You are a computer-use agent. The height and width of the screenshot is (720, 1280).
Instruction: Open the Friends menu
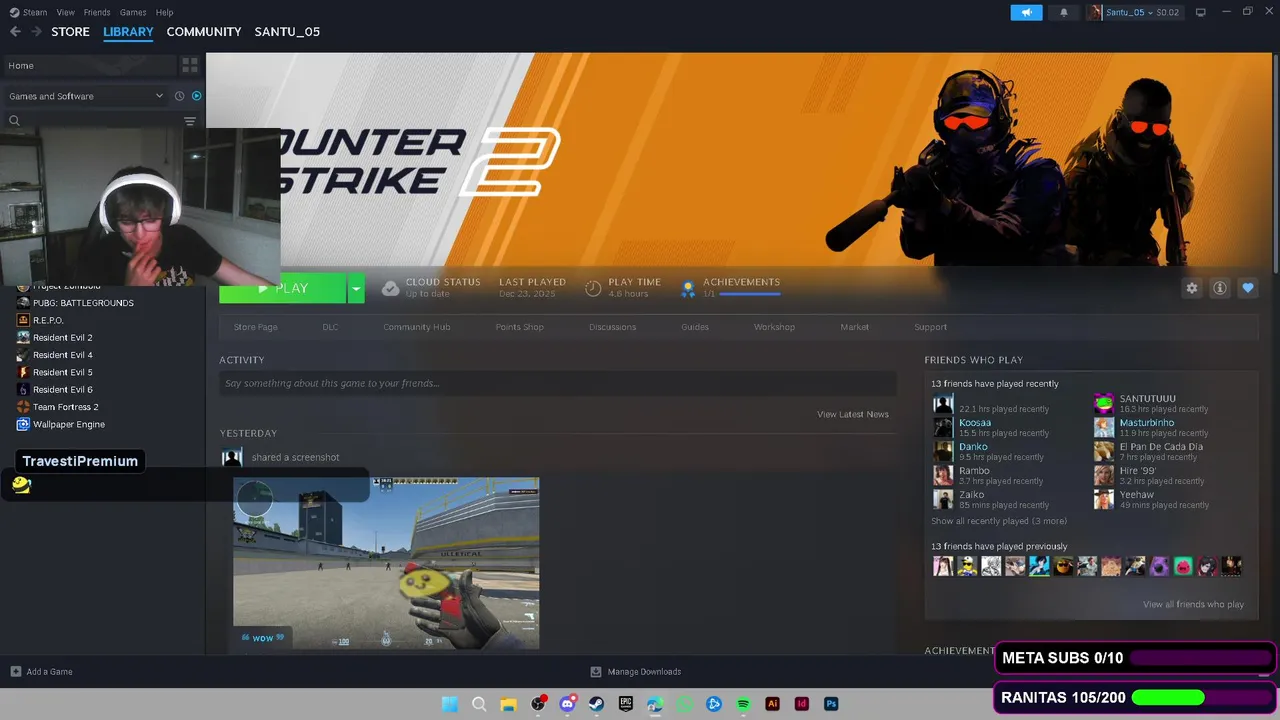(x=97, y=12)
